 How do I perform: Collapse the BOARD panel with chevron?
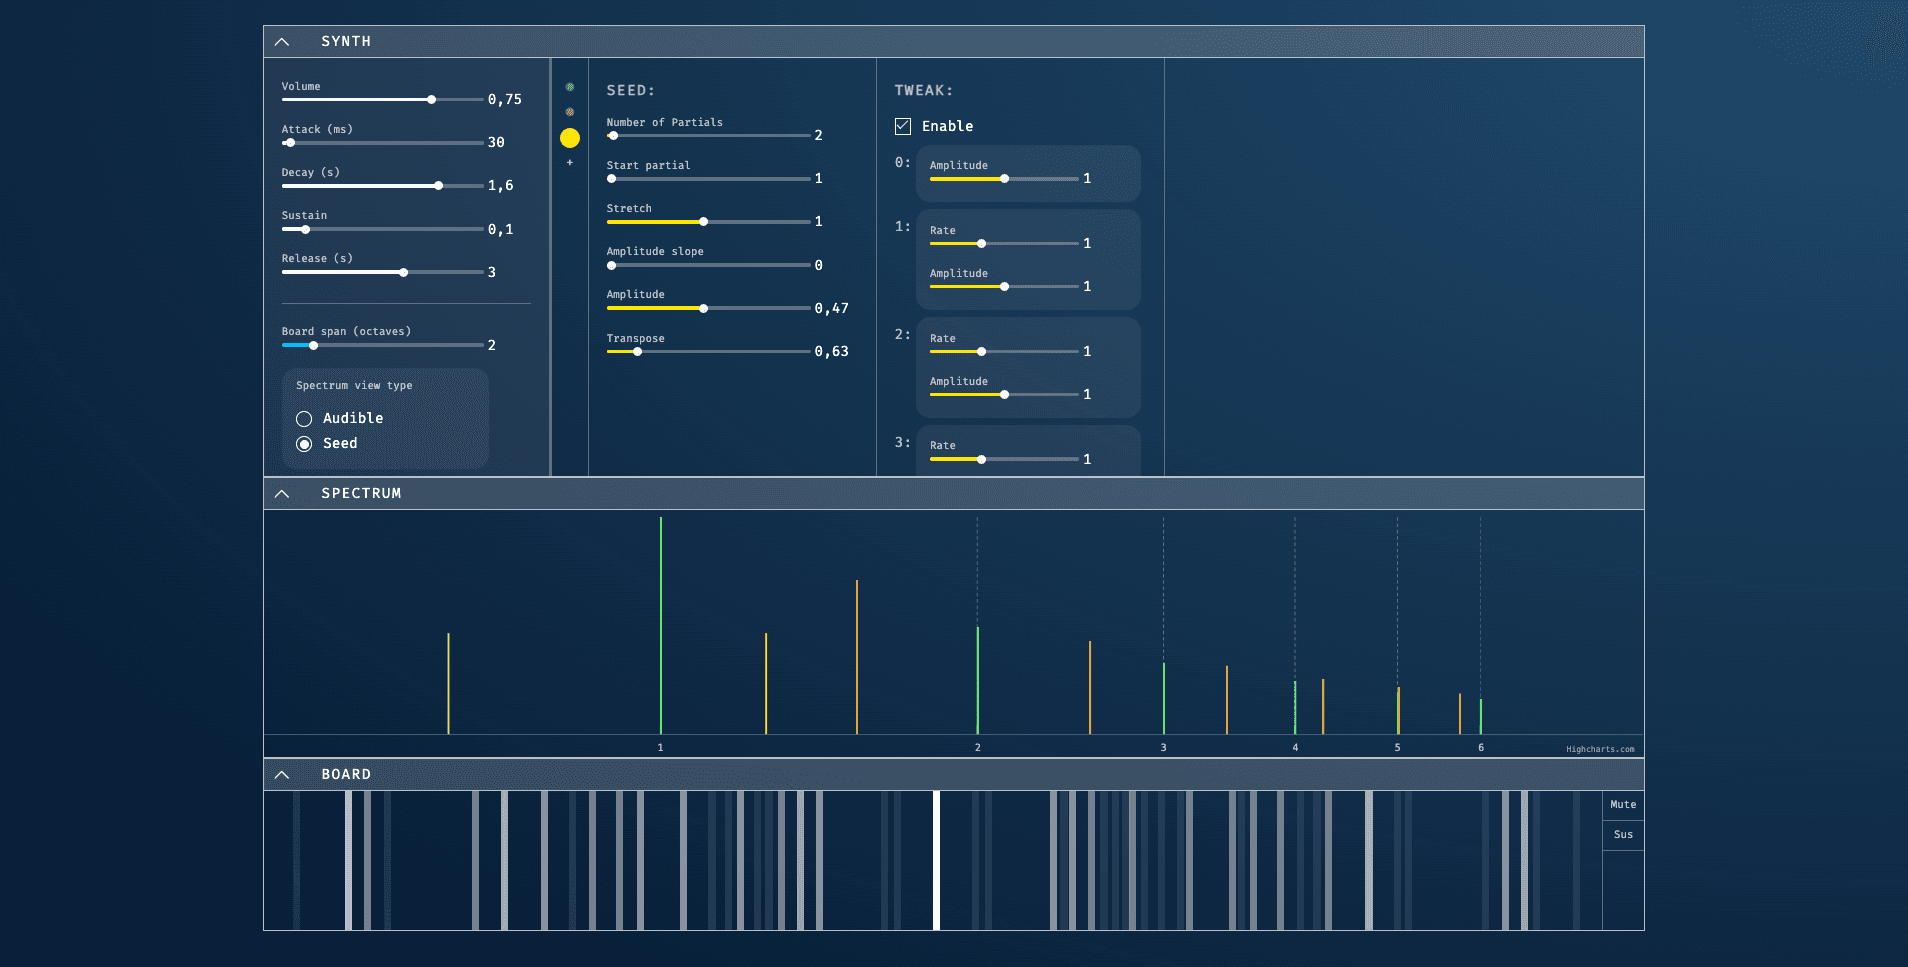pos(282,775)
